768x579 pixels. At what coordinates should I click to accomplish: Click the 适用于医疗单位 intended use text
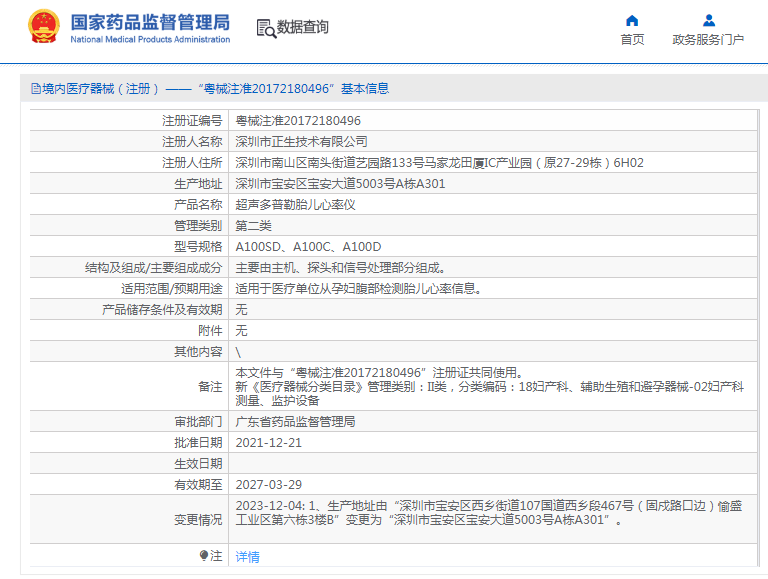coord(358,289)
